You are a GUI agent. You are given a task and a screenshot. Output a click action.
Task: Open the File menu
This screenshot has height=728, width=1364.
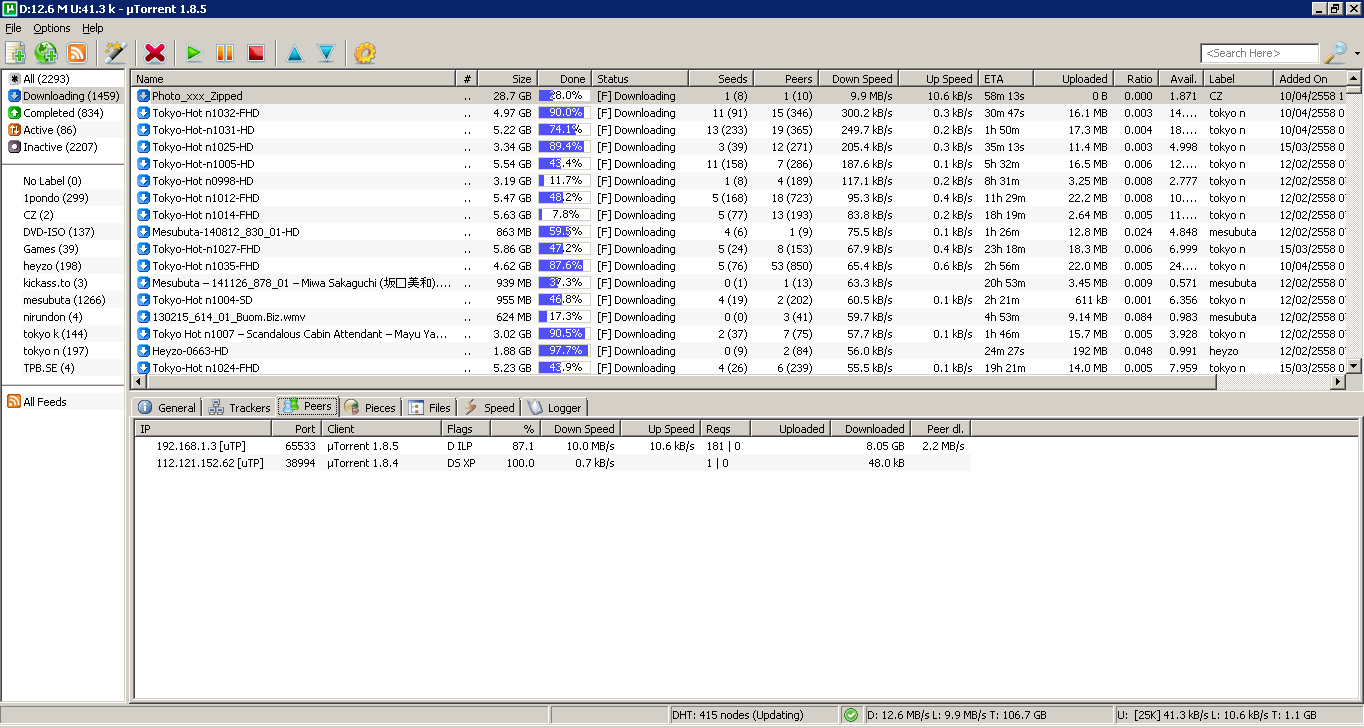[13, 28]
